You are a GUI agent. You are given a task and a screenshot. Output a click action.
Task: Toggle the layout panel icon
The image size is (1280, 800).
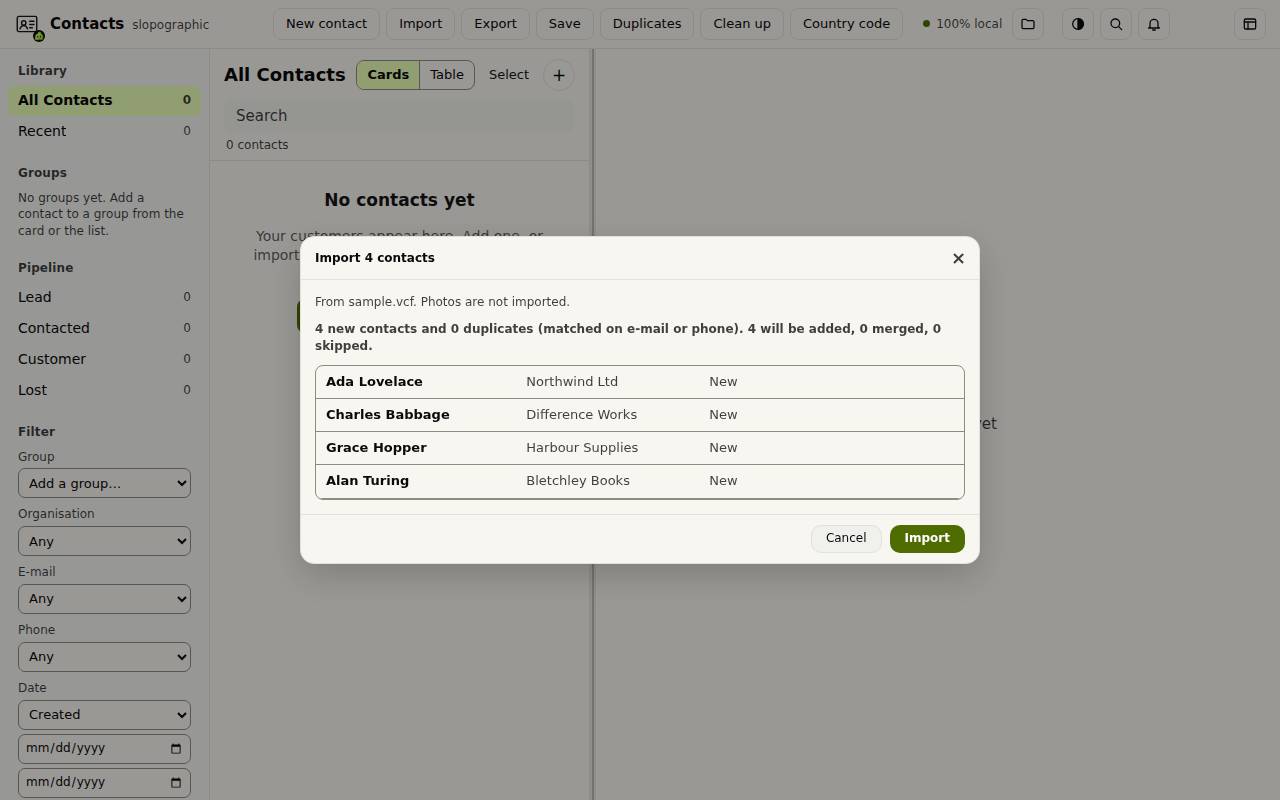coord(1250,24)
